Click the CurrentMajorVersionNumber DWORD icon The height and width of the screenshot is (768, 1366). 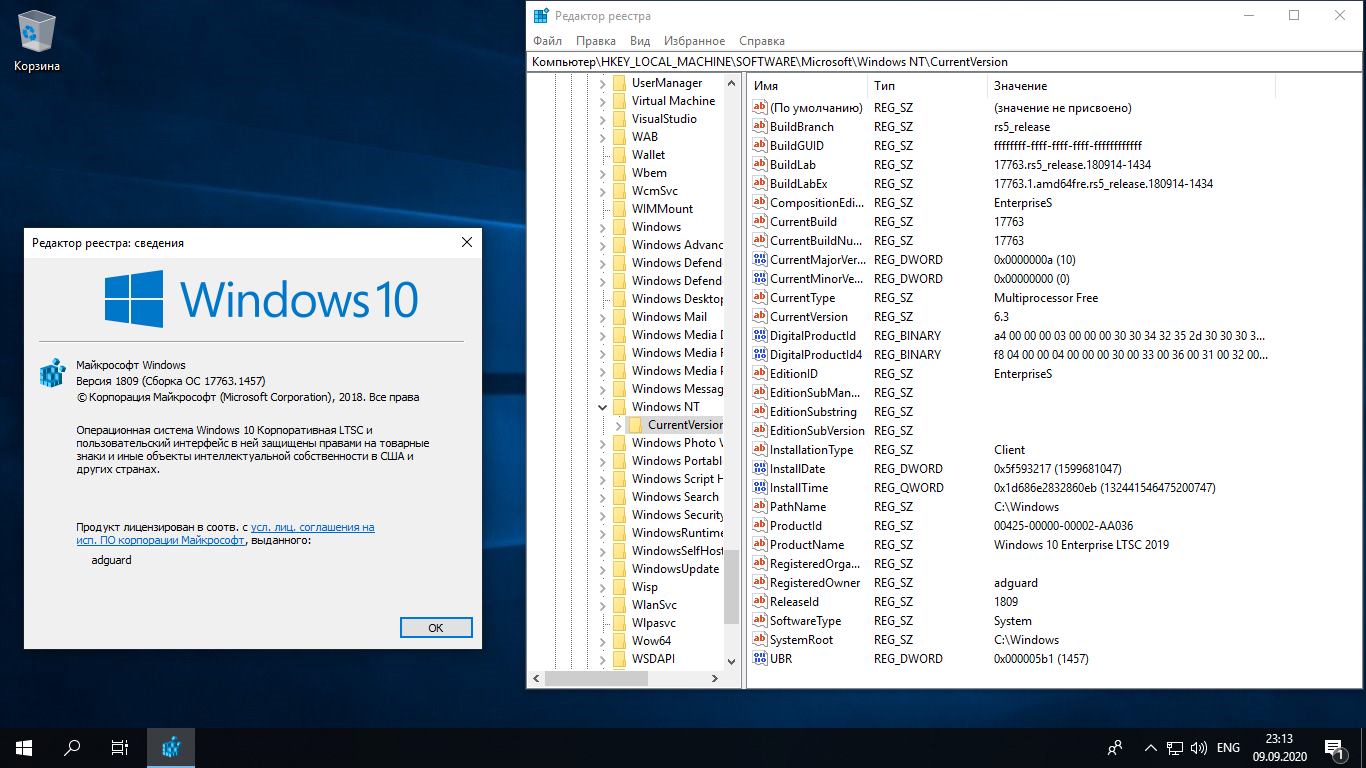pyautogui.click(x=759, y=260)
